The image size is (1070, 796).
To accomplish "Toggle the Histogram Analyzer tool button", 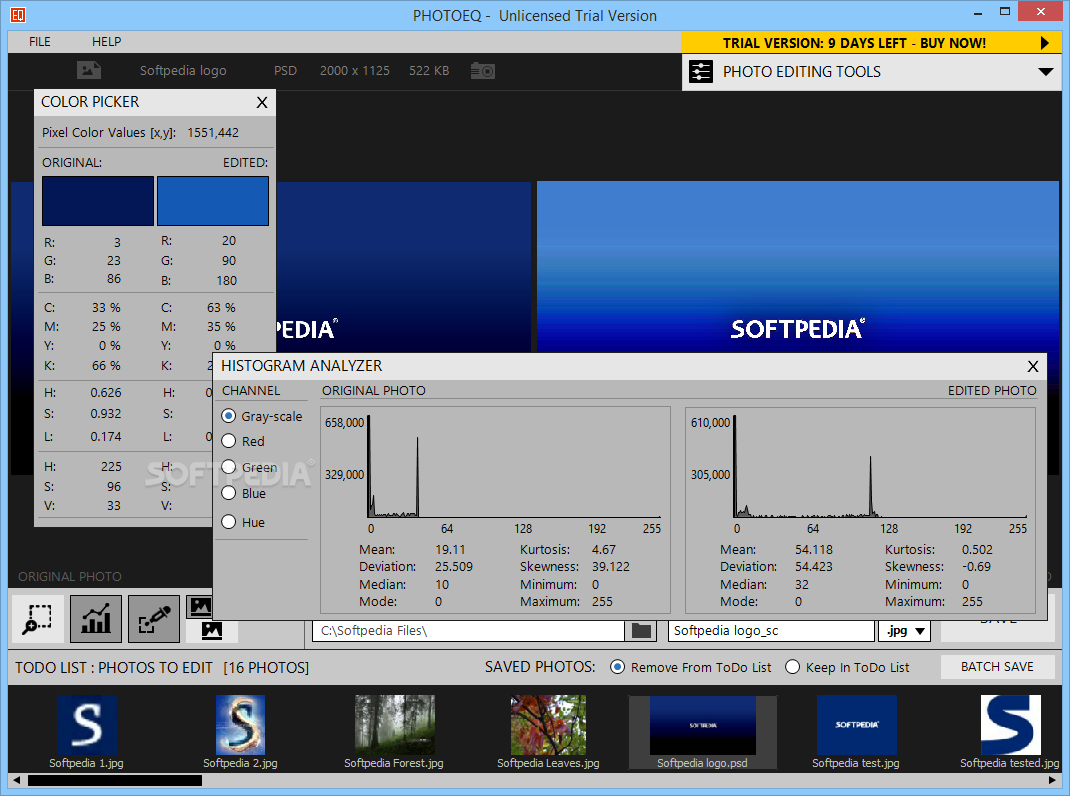I will (96, 619).
